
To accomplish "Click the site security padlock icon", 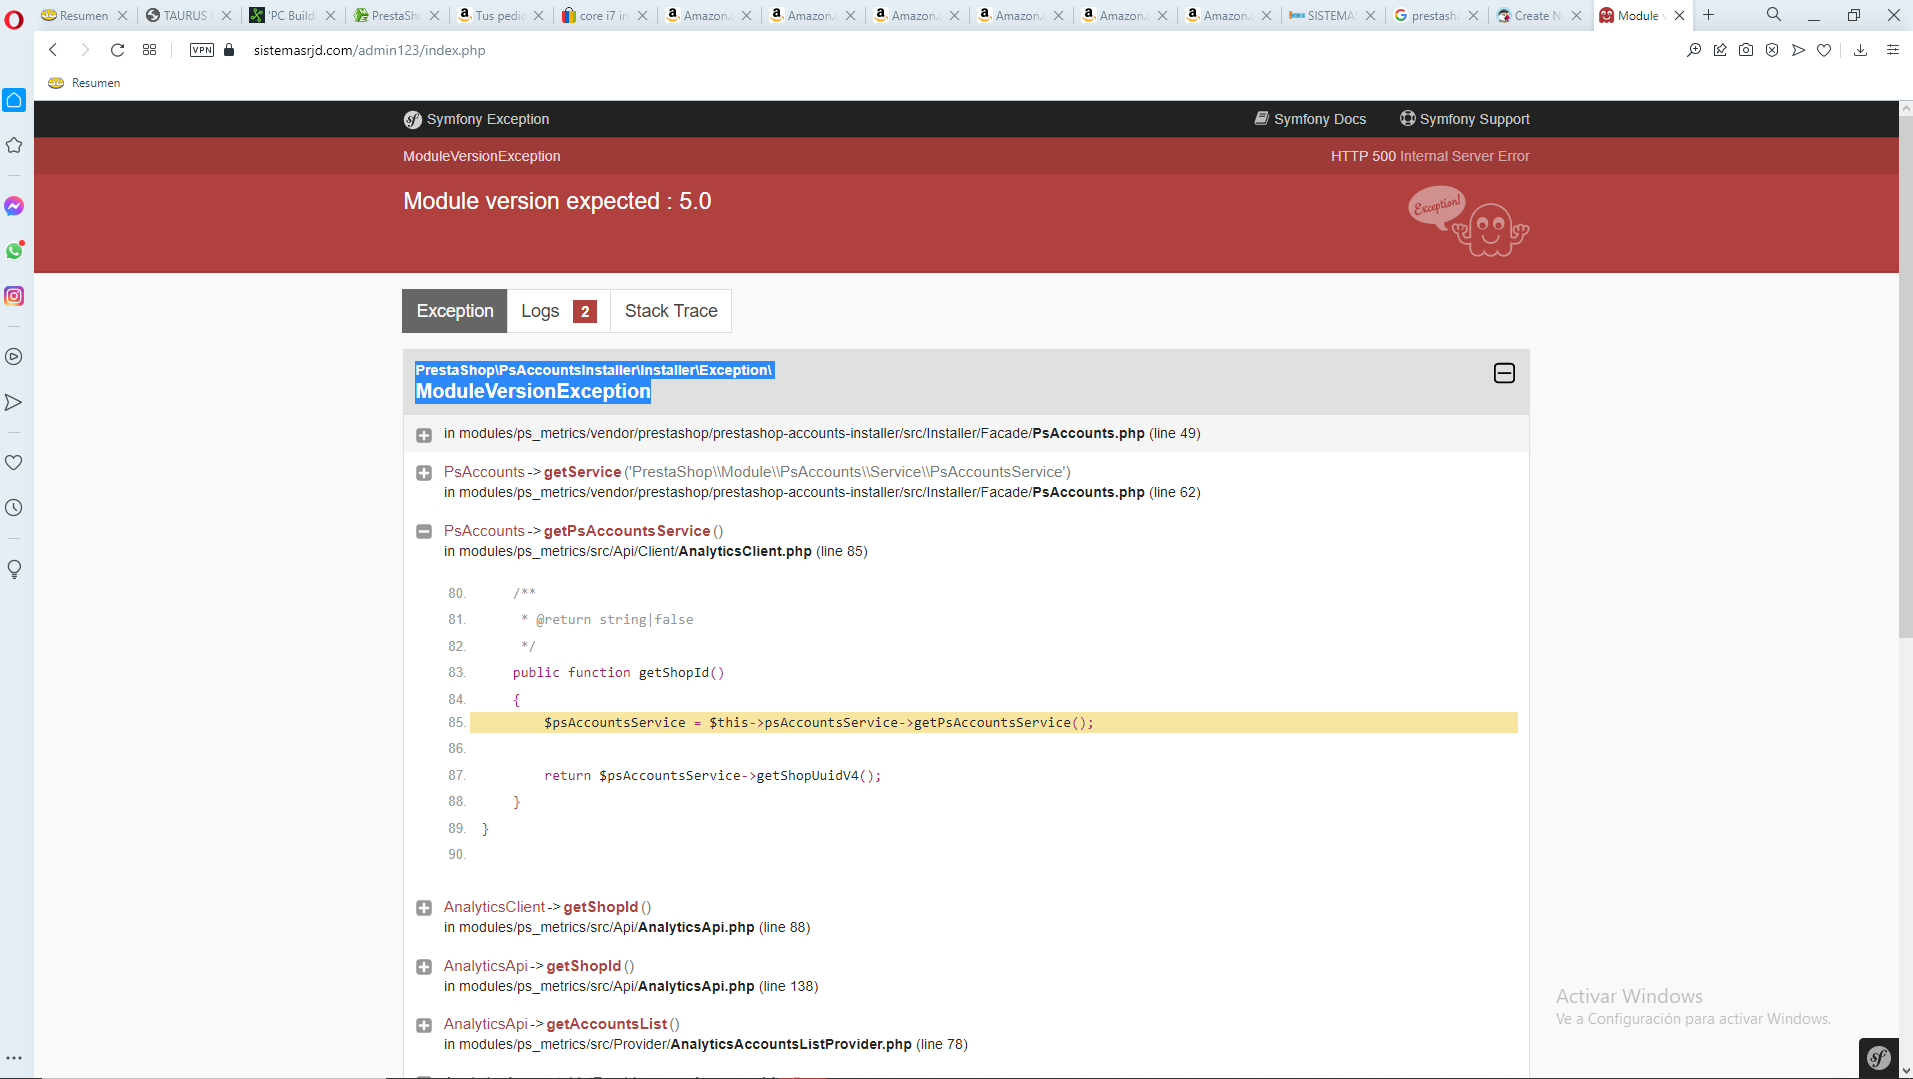I will coord(229,50).
